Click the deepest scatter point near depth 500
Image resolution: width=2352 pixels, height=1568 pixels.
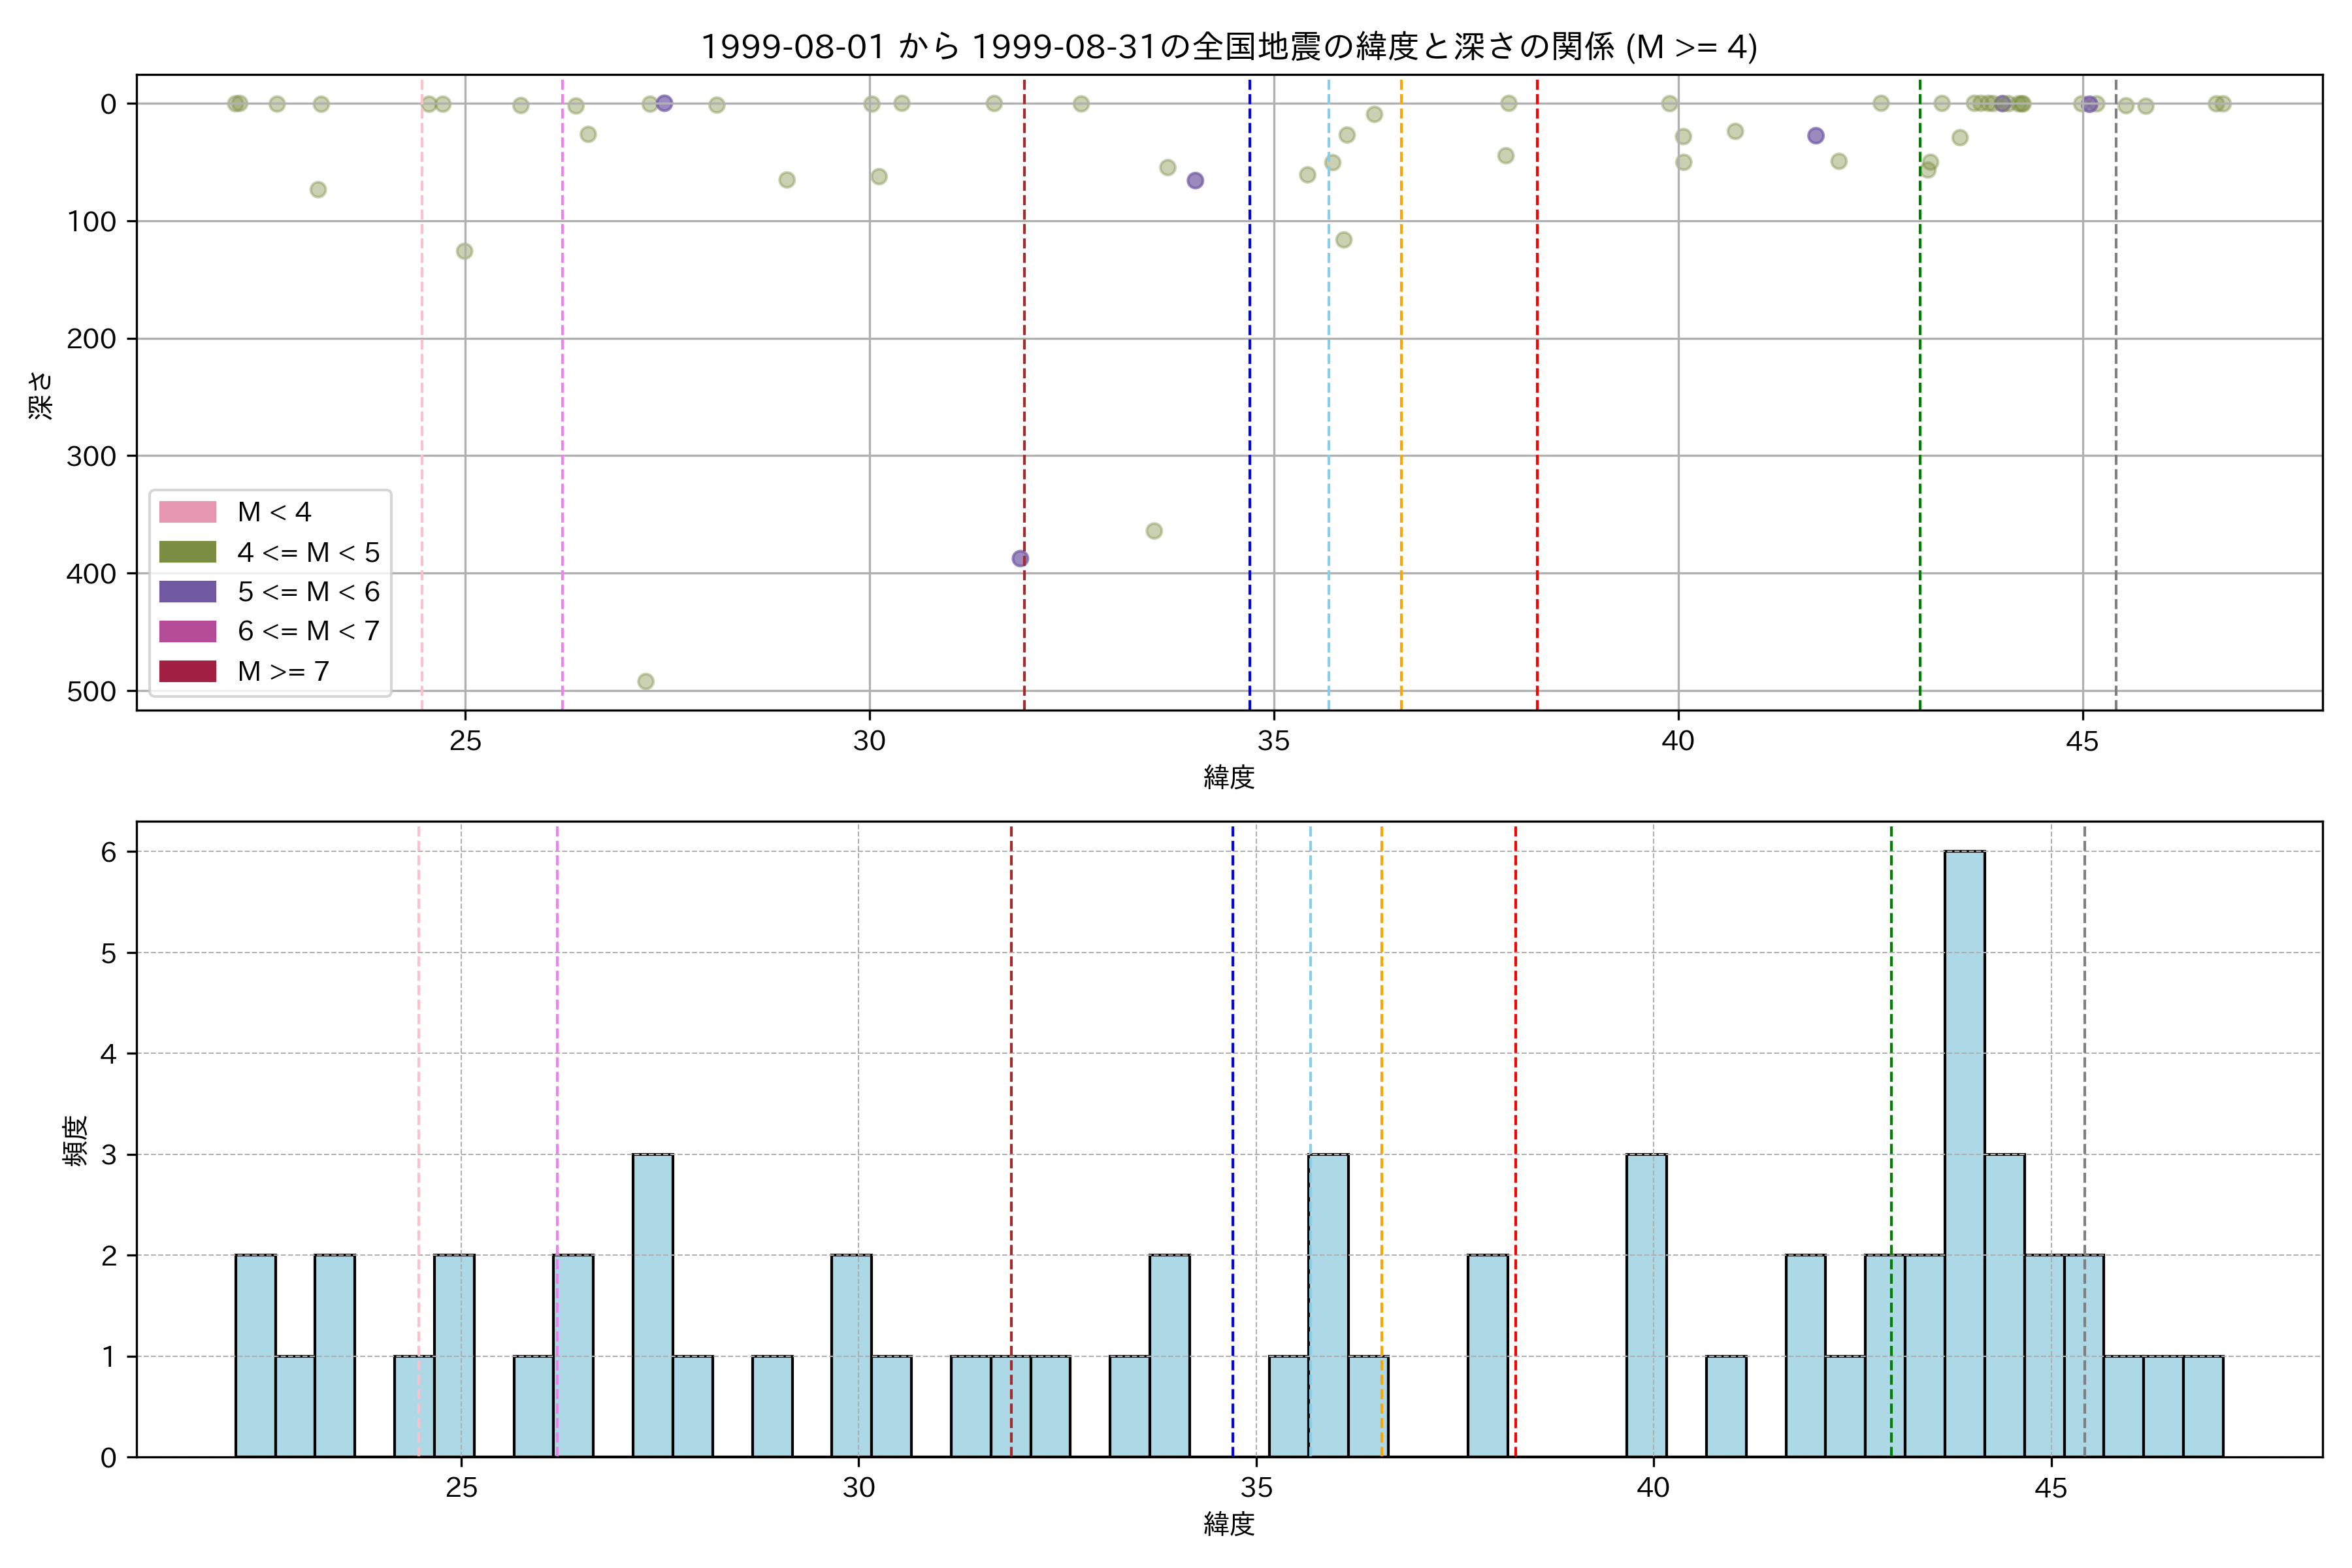point(646,681)
